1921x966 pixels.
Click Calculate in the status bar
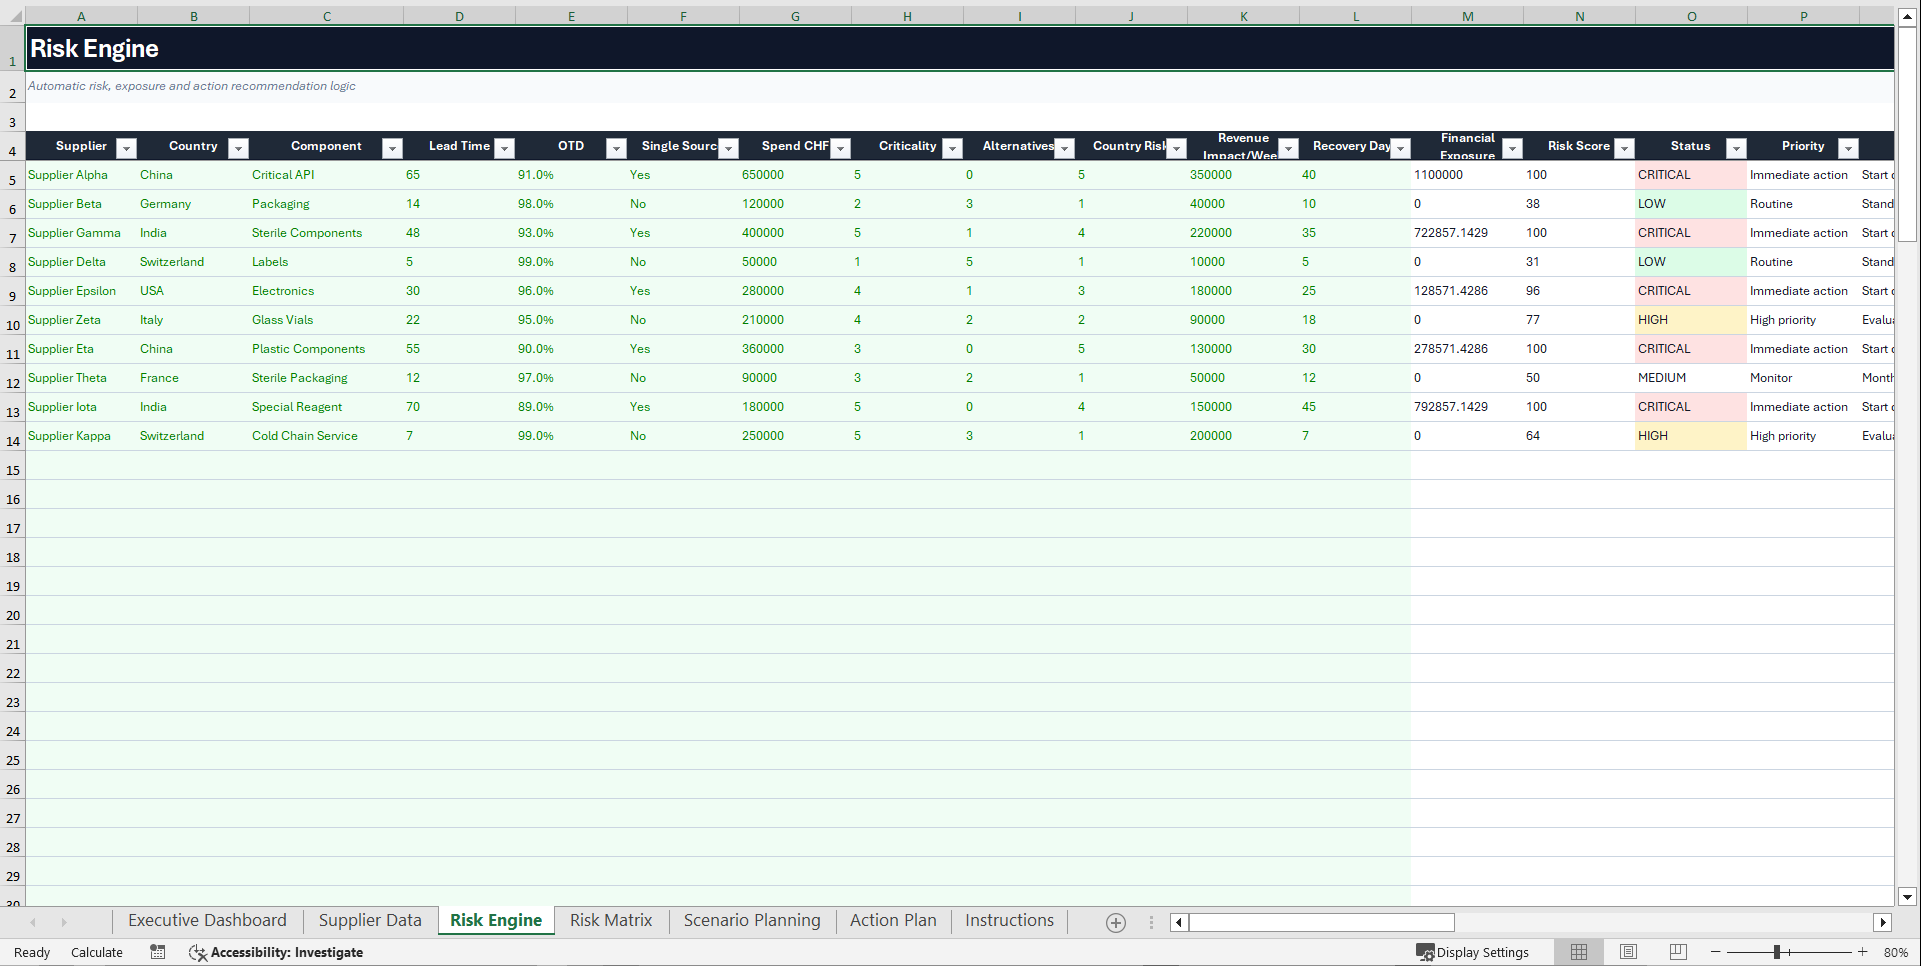click(x=97, y=952)
